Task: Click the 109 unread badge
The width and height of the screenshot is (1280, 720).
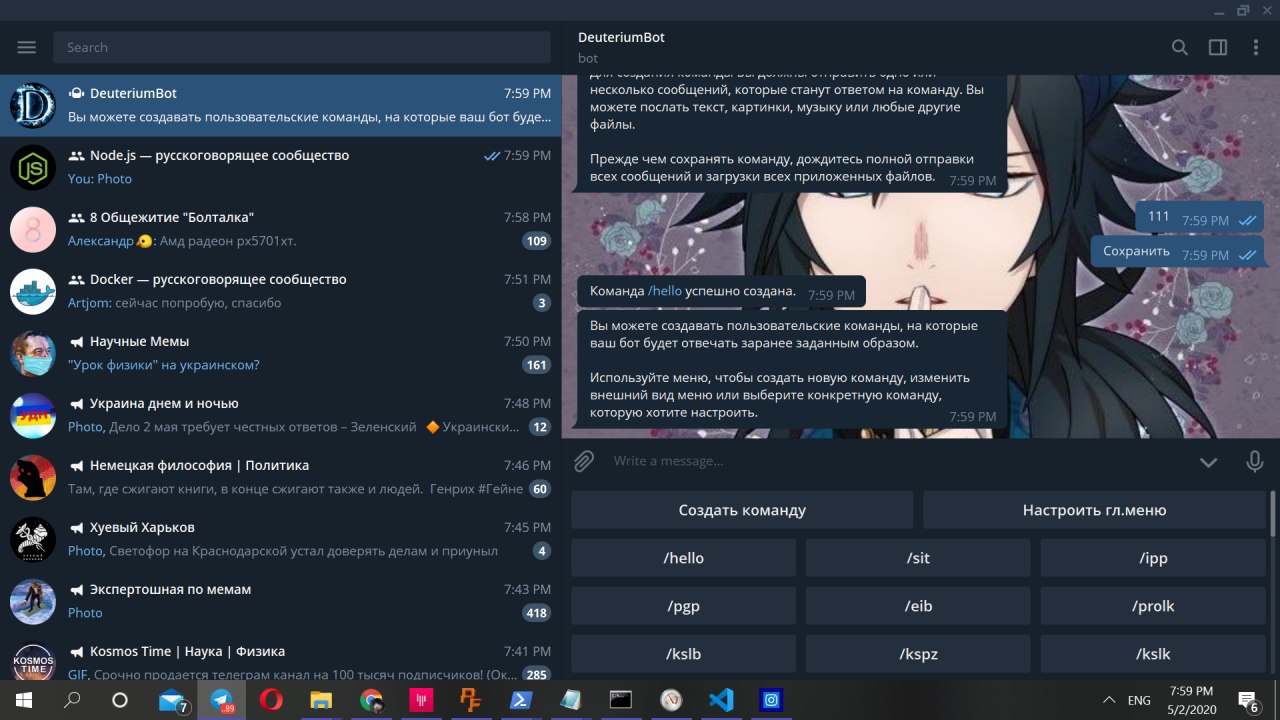Action: 537,241
